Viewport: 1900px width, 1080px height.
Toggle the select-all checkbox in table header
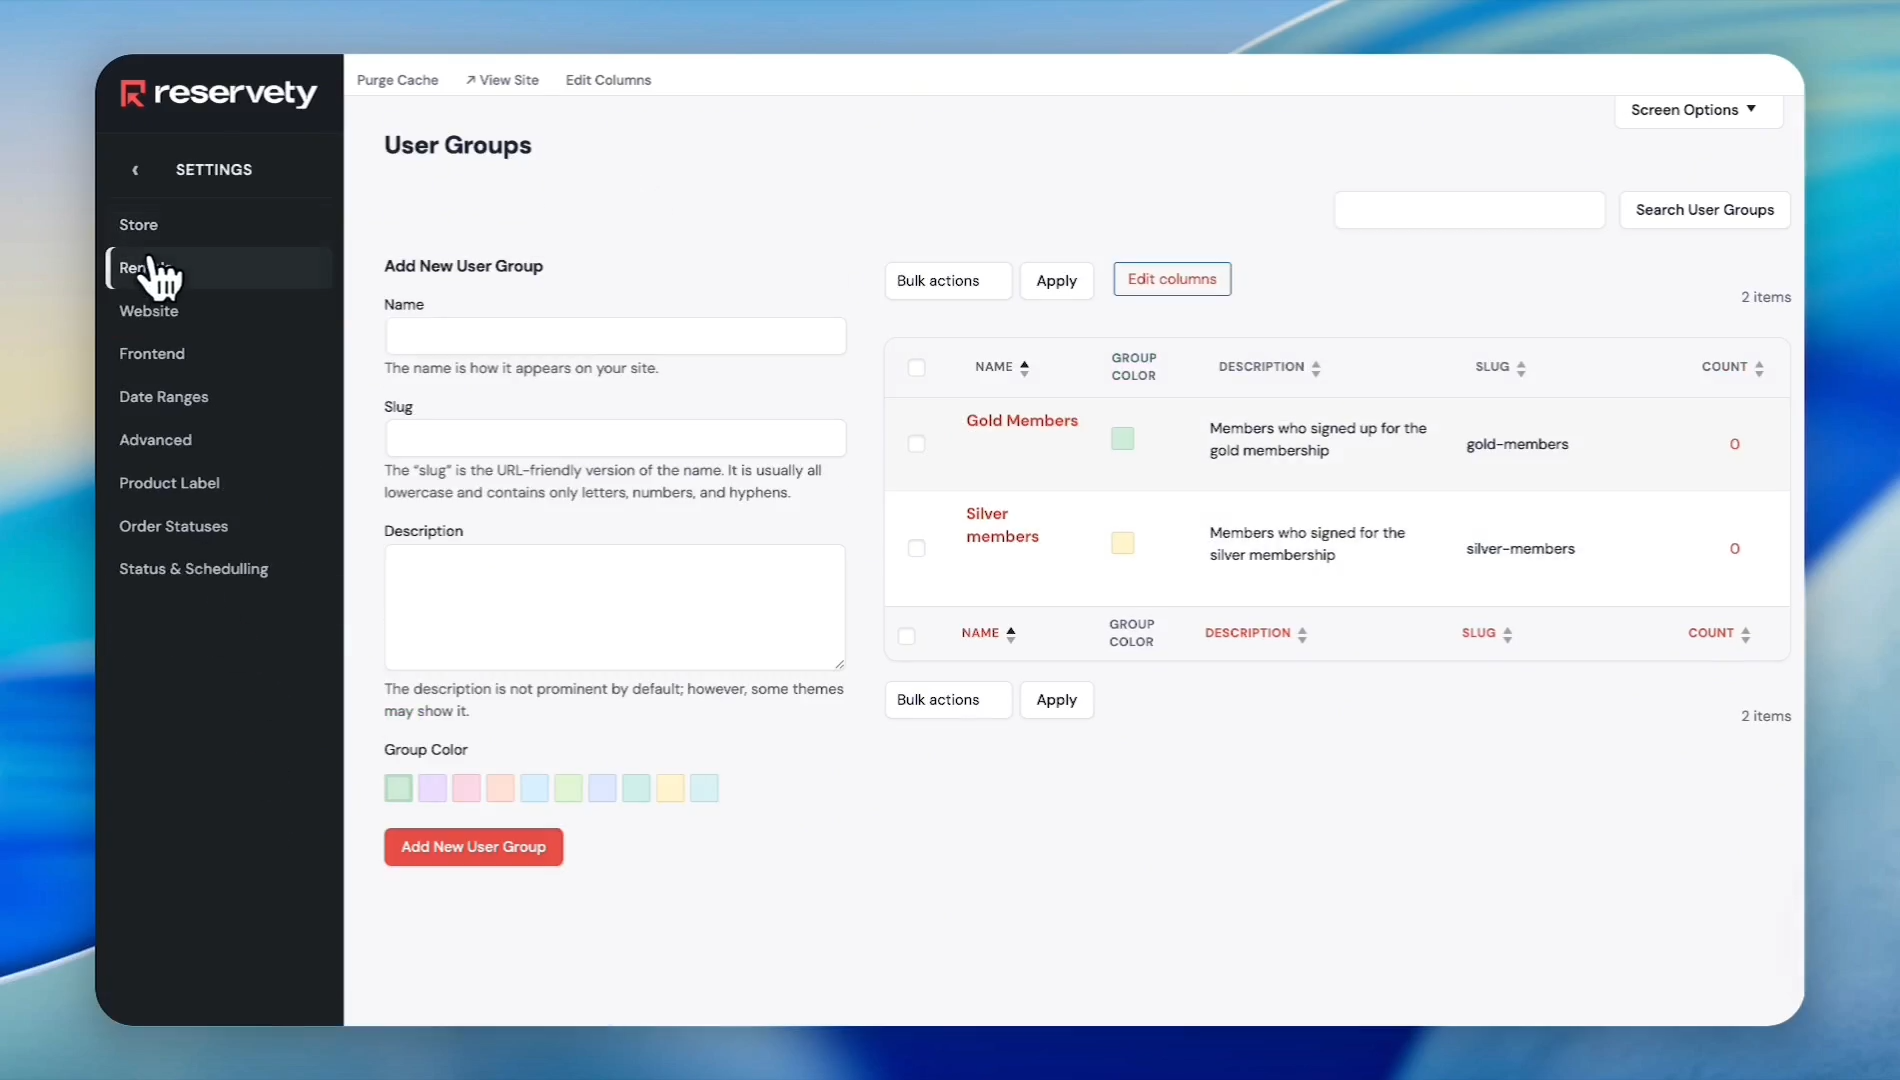tap(916, 368)
